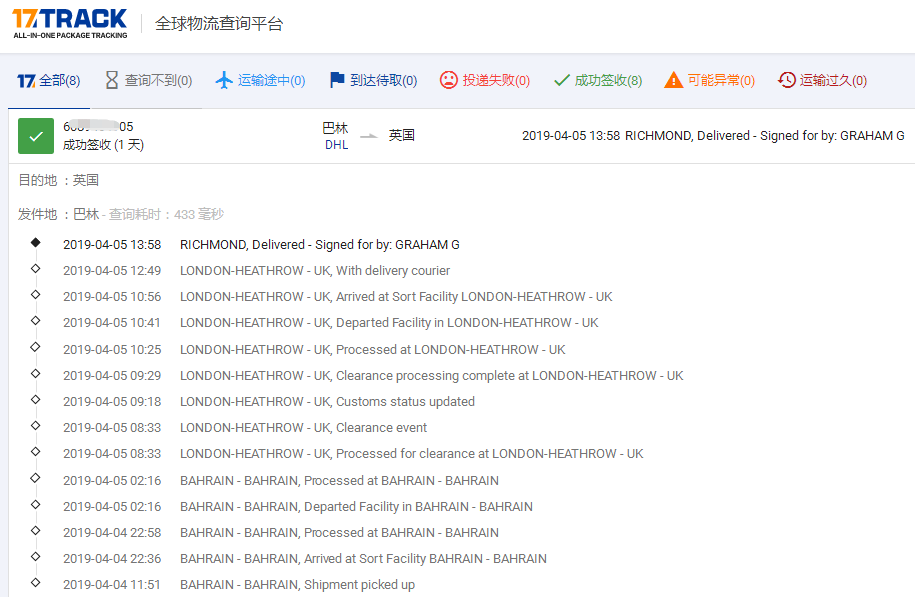
Task: Click the DHL carrier label
Action: pyautogui.click(x=336, y=144)
